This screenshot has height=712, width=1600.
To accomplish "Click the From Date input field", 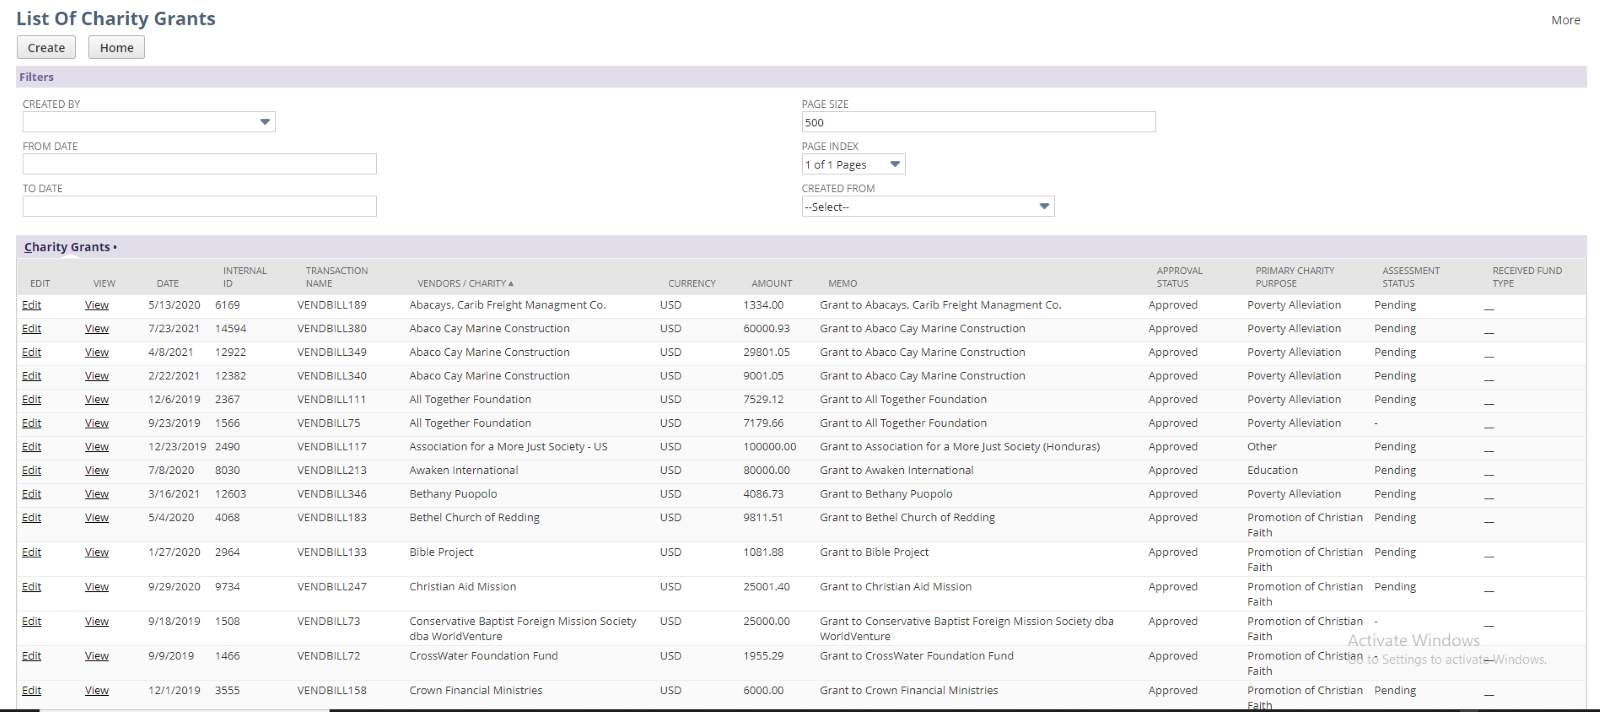I will pyautogui.click(x=200, y=164).
